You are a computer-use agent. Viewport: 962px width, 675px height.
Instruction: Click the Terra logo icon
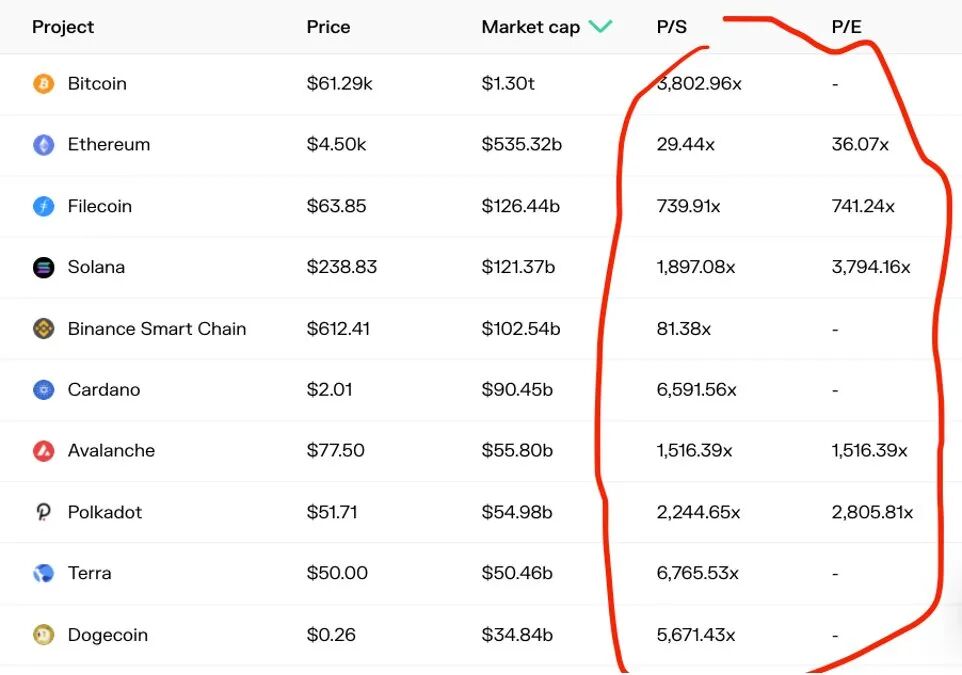[x=44, y=574]
